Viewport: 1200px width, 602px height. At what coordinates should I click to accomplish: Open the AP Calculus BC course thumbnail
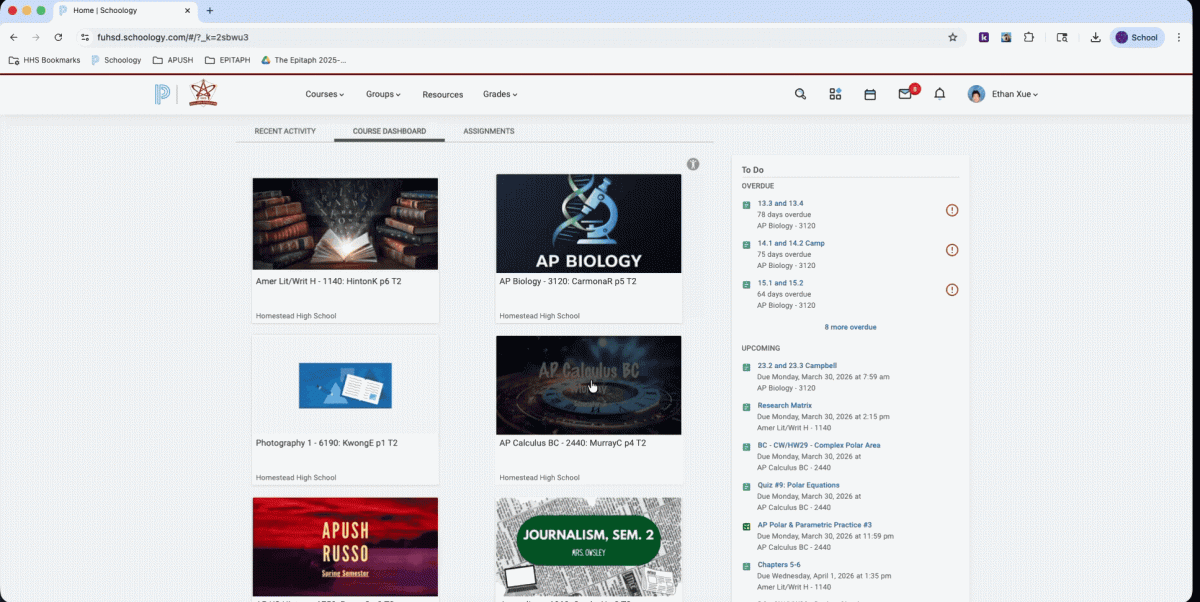588,385
